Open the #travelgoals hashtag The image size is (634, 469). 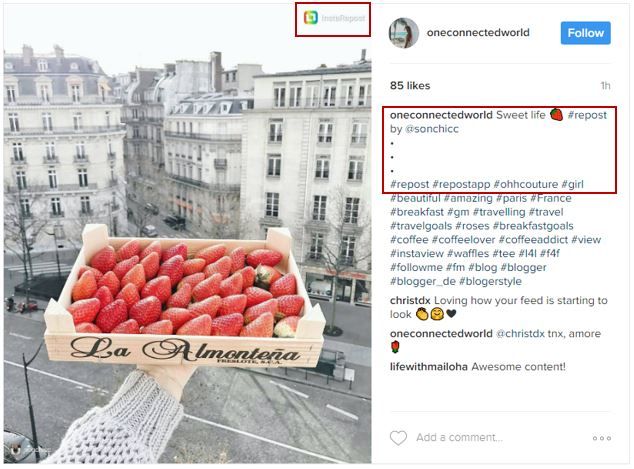421,226
